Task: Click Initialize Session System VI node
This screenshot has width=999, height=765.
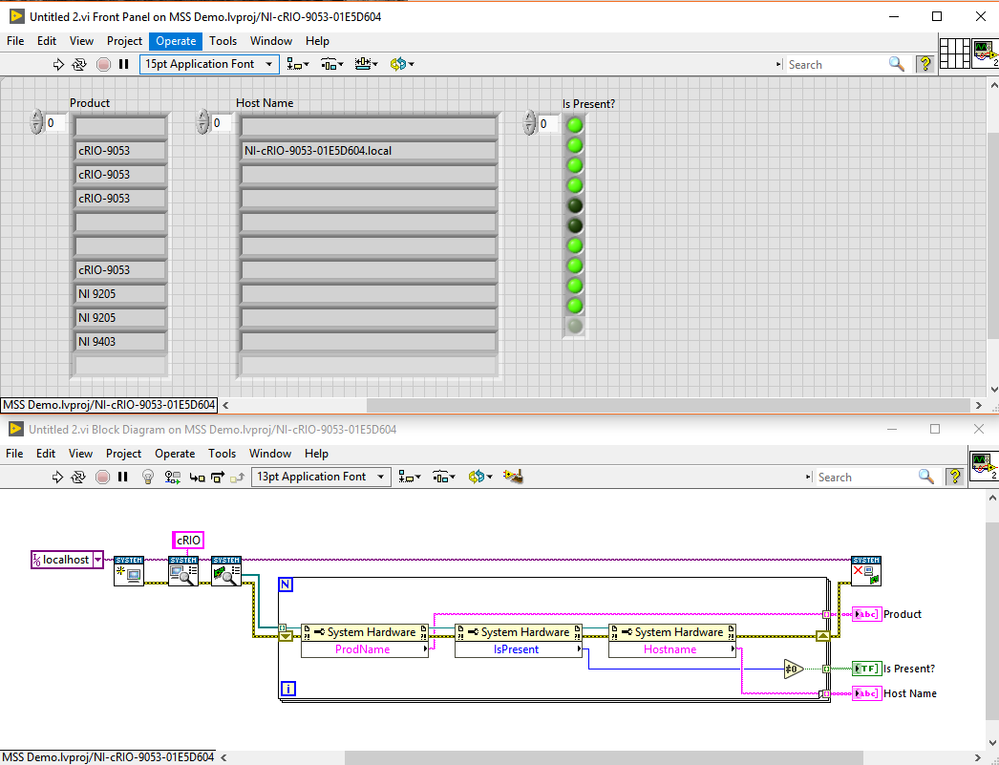Action: click(129, 571)
